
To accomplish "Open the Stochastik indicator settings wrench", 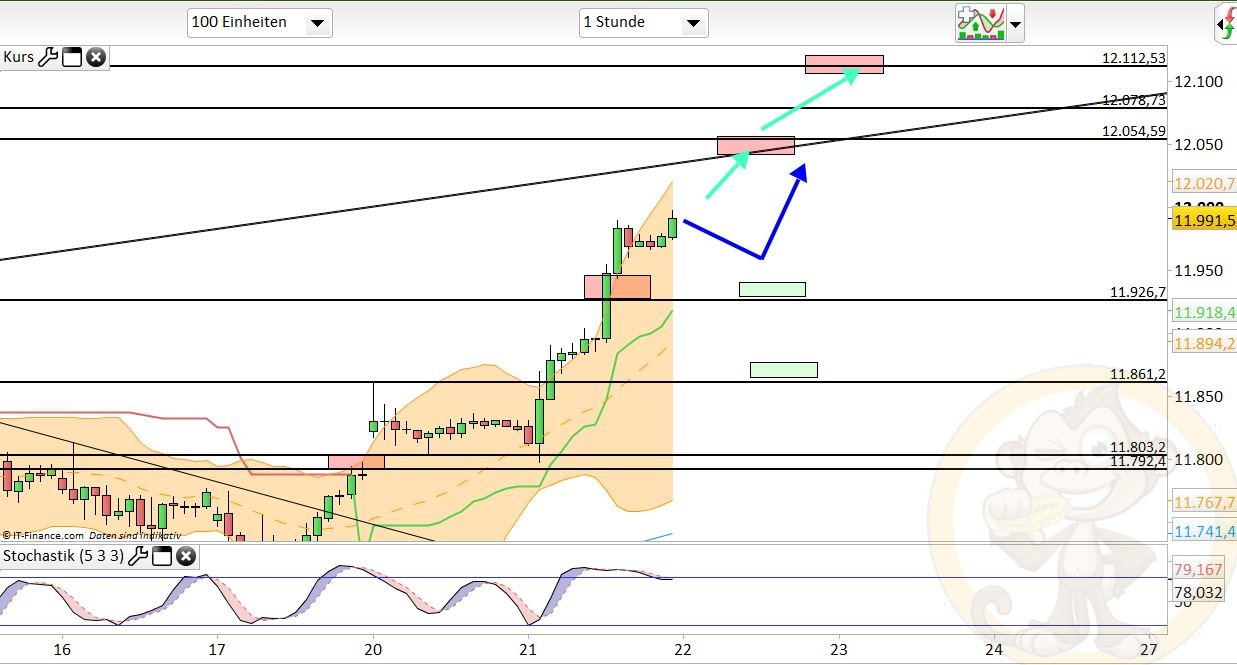I will [x=138, y=556].
